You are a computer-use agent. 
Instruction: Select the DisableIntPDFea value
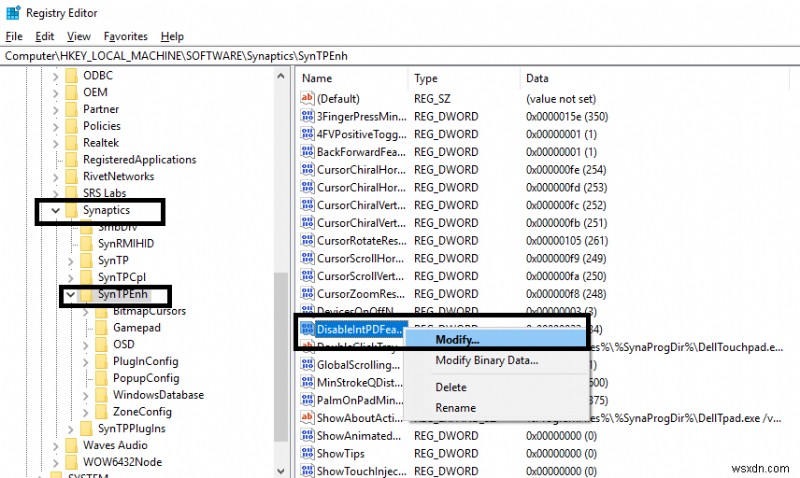point(359,329)
